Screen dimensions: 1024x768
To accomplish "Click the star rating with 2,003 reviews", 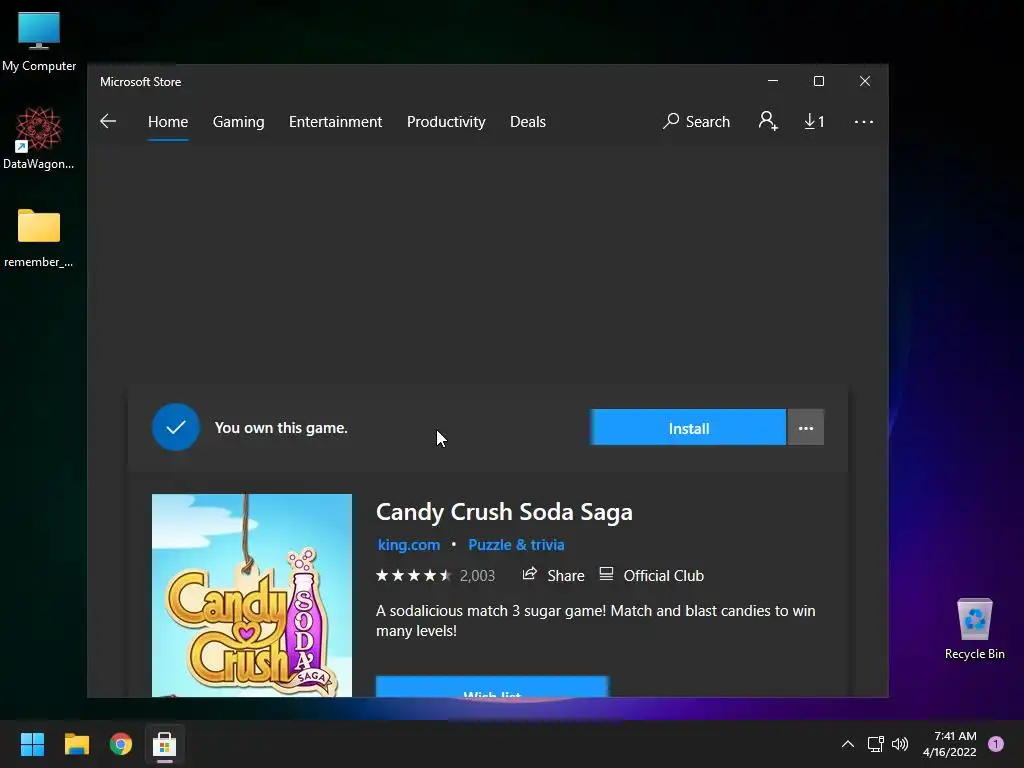I will pos(436,575).
